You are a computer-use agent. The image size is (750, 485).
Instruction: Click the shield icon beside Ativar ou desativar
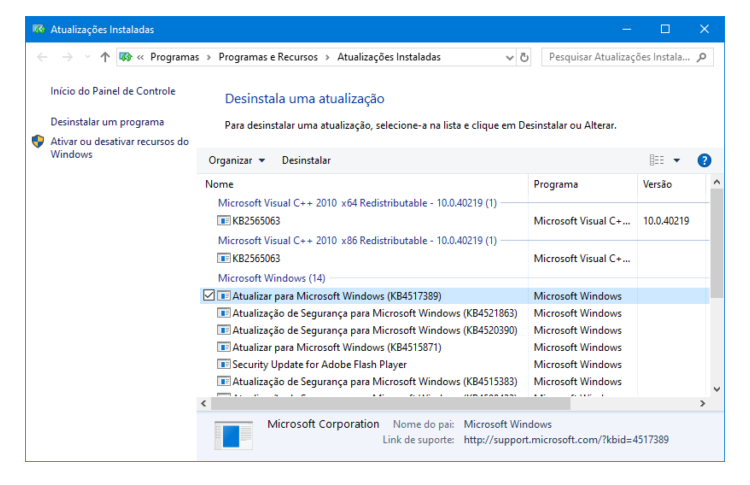tap(38, 142)
